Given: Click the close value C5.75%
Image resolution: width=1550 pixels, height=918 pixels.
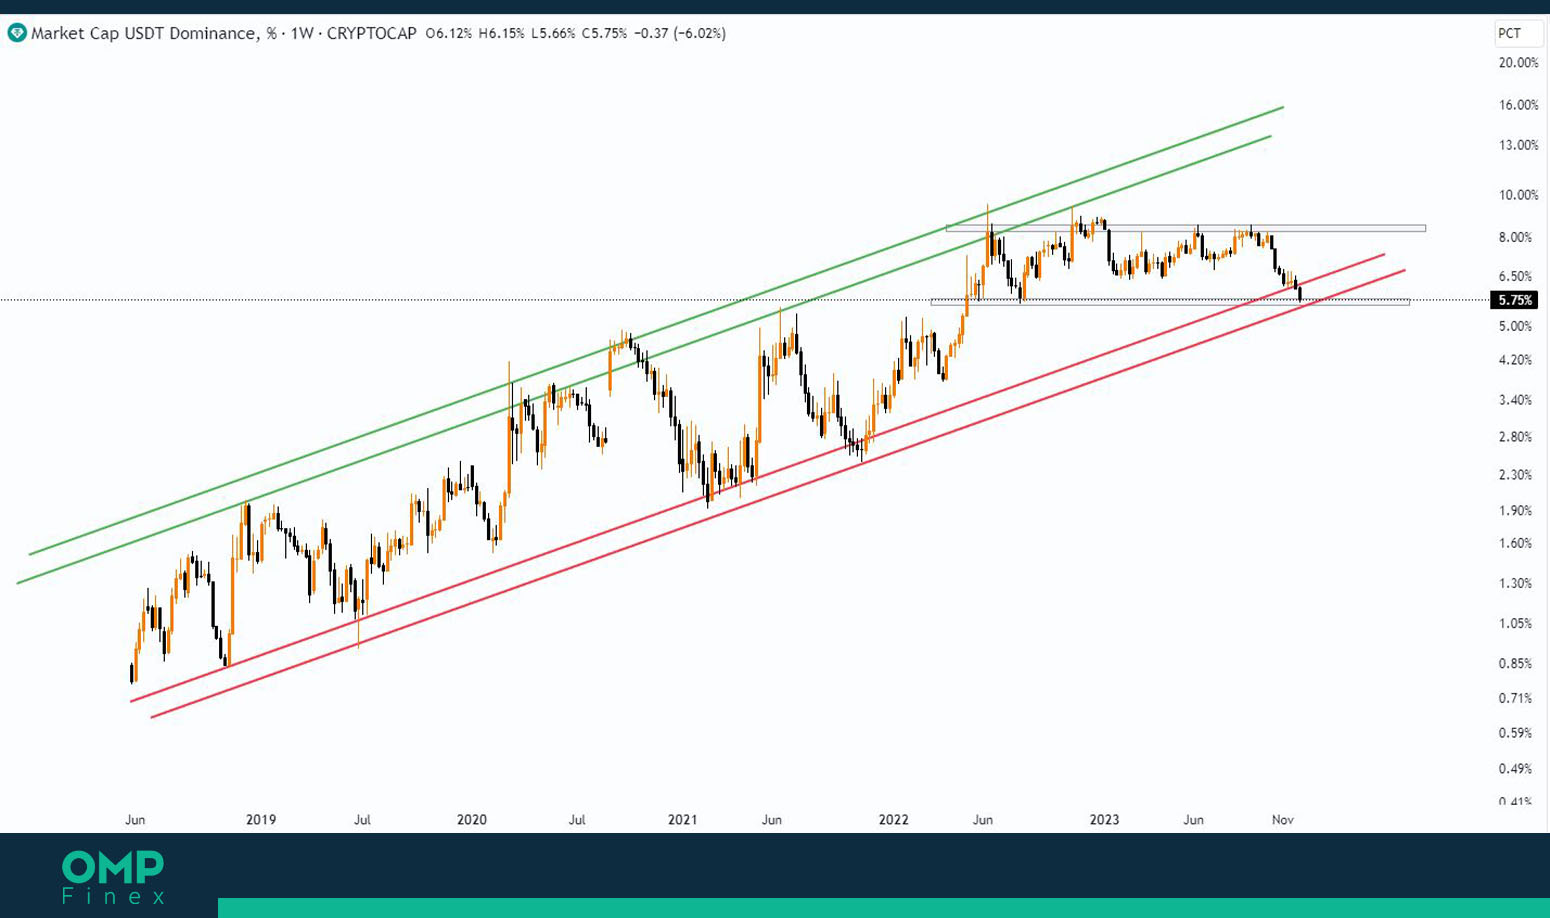Looking at the screenshot, I should pyautogui.click(x=604, y=33).
